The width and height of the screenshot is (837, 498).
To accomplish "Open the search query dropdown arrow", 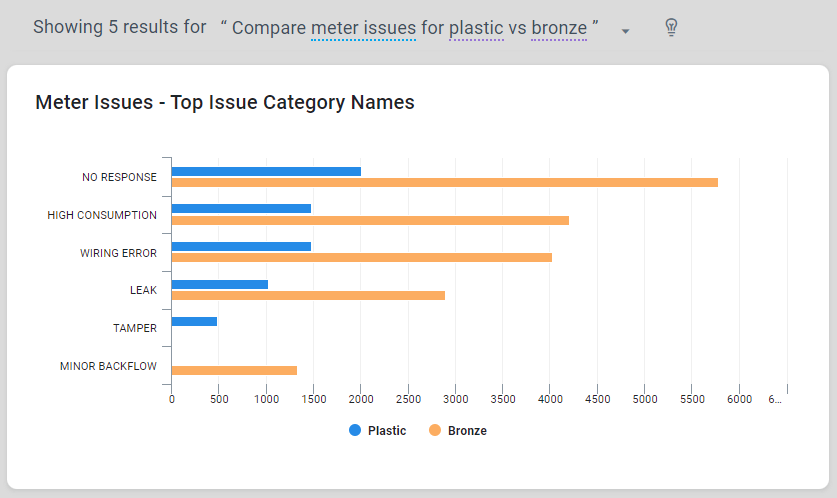I will 625,31.
